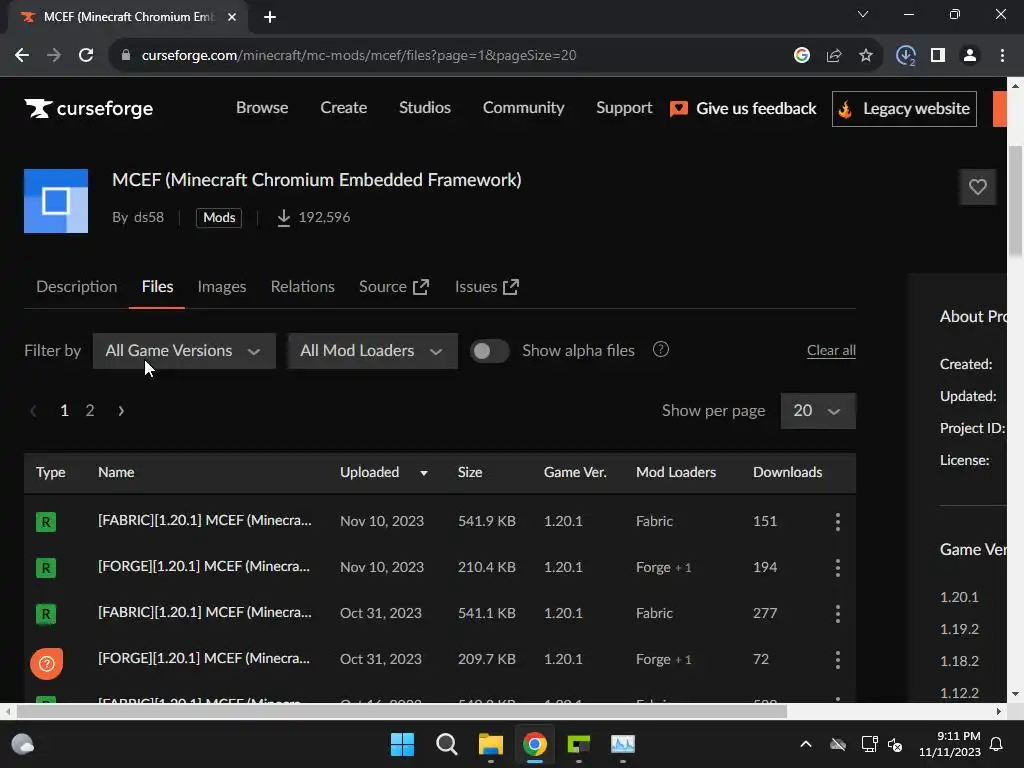1024x768 pixels.
Task: Open options menu for 541.9 KB Fabric file
Action: pos(838,521)
